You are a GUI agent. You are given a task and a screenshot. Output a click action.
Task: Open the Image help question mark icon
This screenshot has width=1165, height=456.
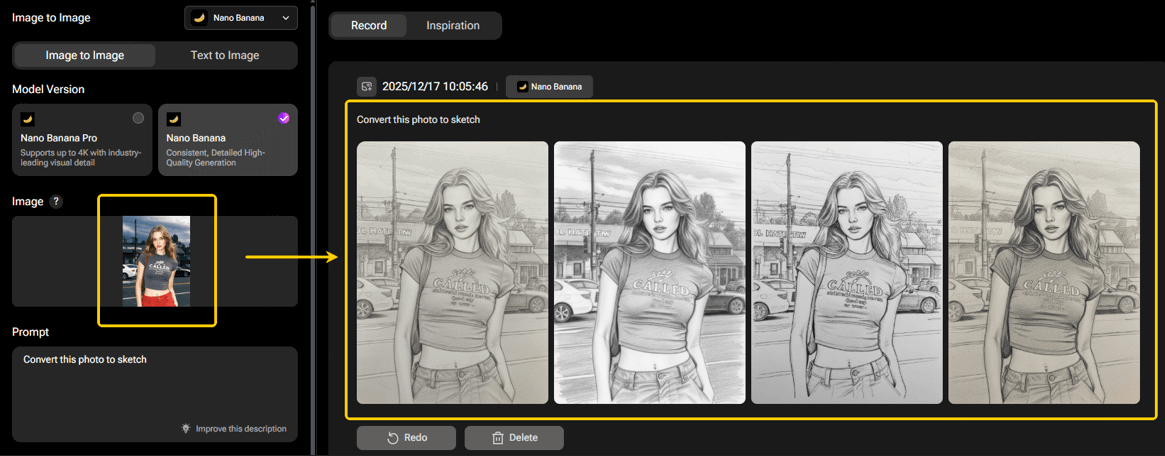(56, 201)
